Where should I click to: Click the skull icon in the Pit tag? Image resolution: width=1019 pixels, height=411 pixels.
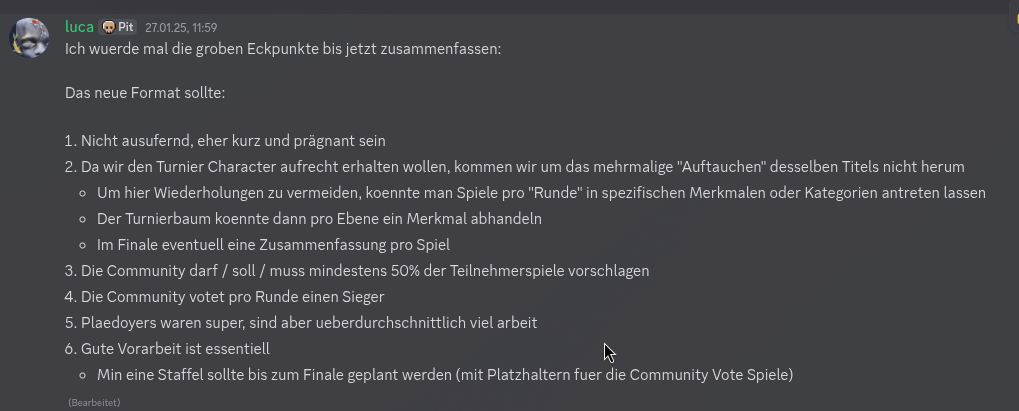click(x=108, y=27)
